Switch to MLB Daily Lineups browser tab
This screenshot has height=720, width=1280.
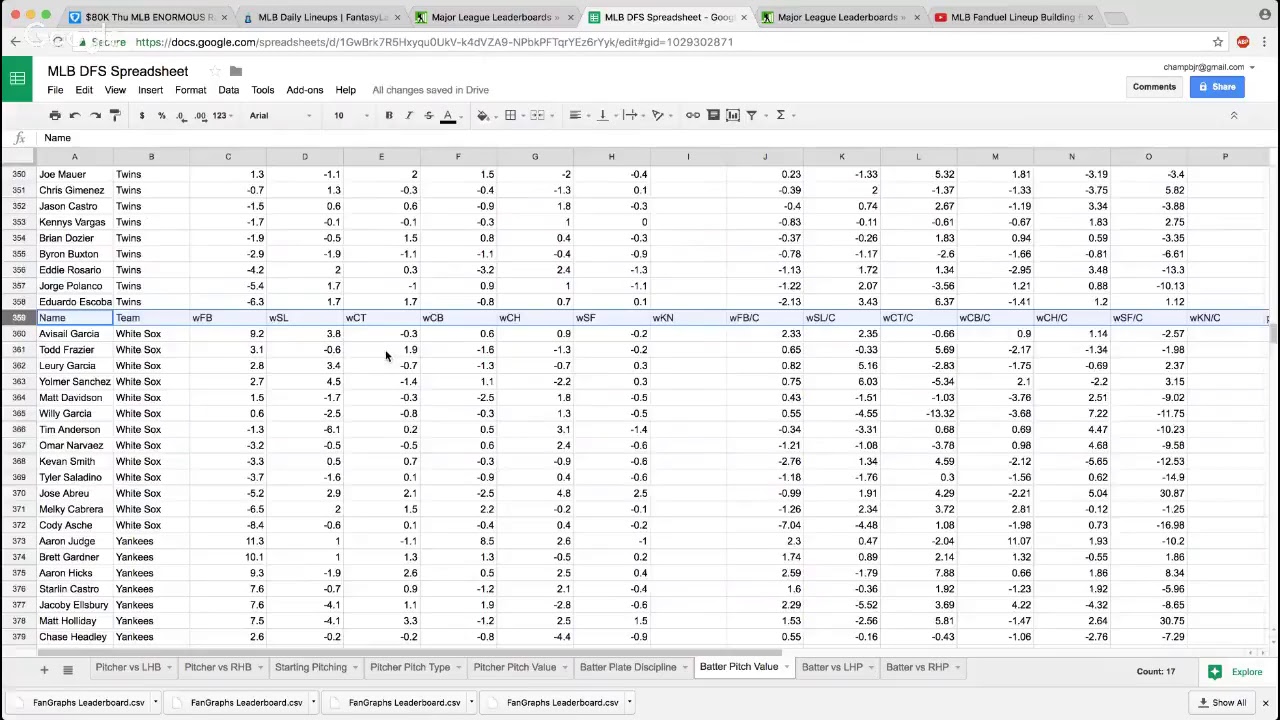(322, 17)
